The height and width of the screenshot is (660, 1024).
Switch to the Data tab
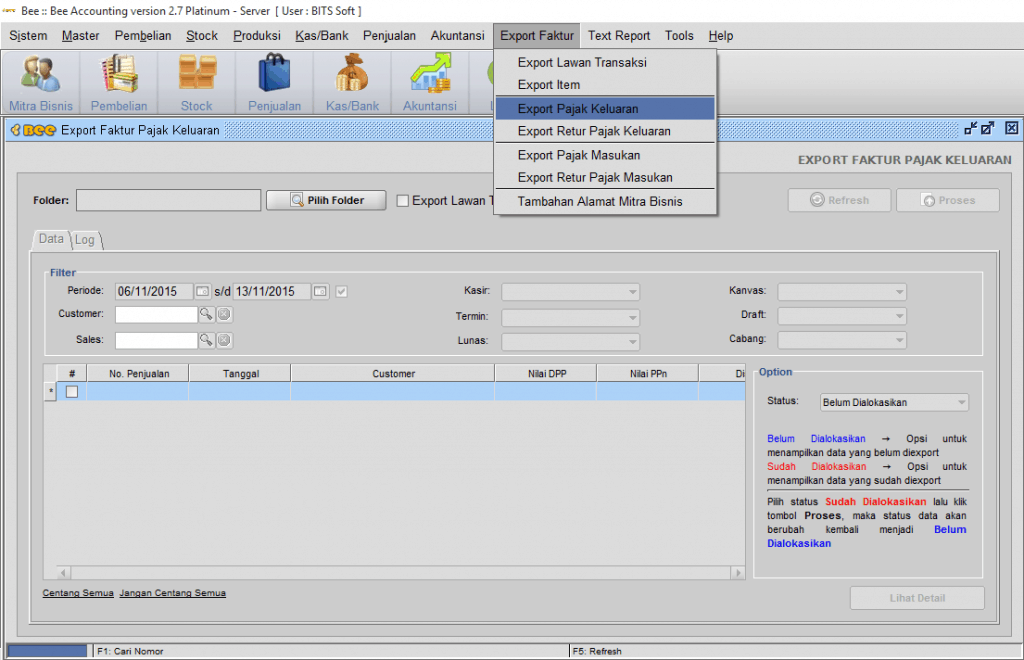pos(51,239)
